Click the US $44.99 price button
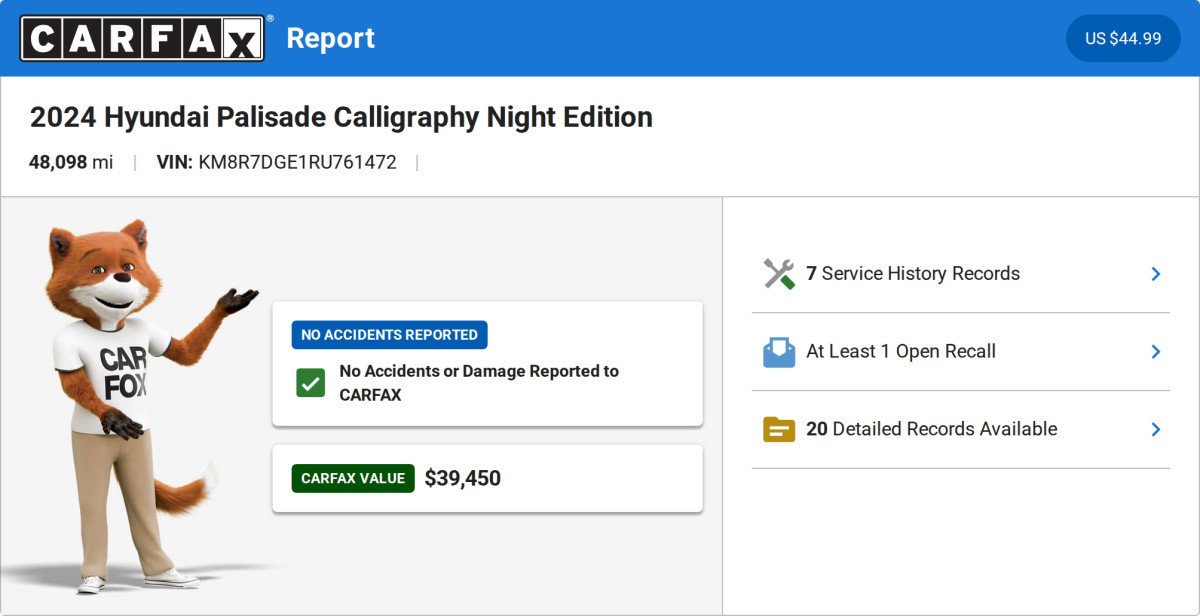The height and width of the screenshot is (616, 1200). [x=1123, y=38]
